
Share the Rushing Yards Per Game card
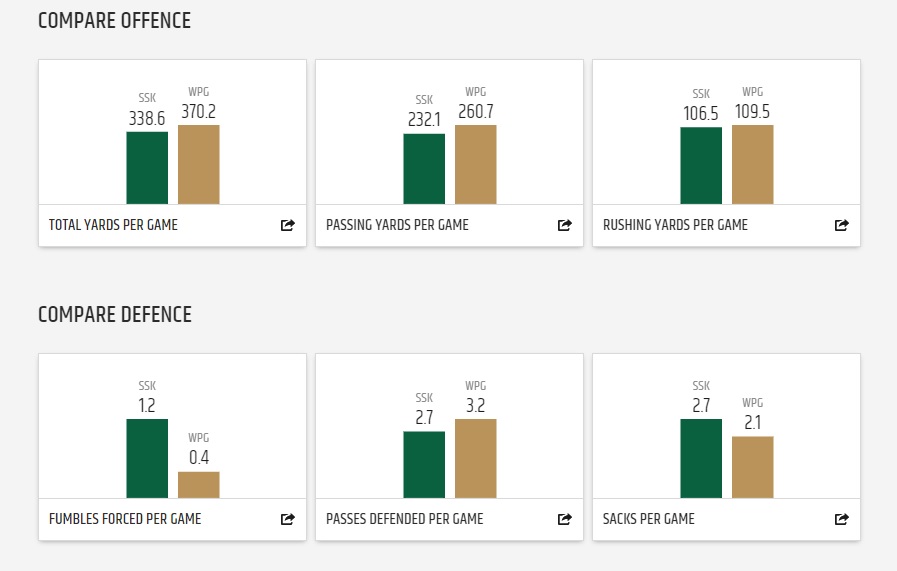coord(842,225)
